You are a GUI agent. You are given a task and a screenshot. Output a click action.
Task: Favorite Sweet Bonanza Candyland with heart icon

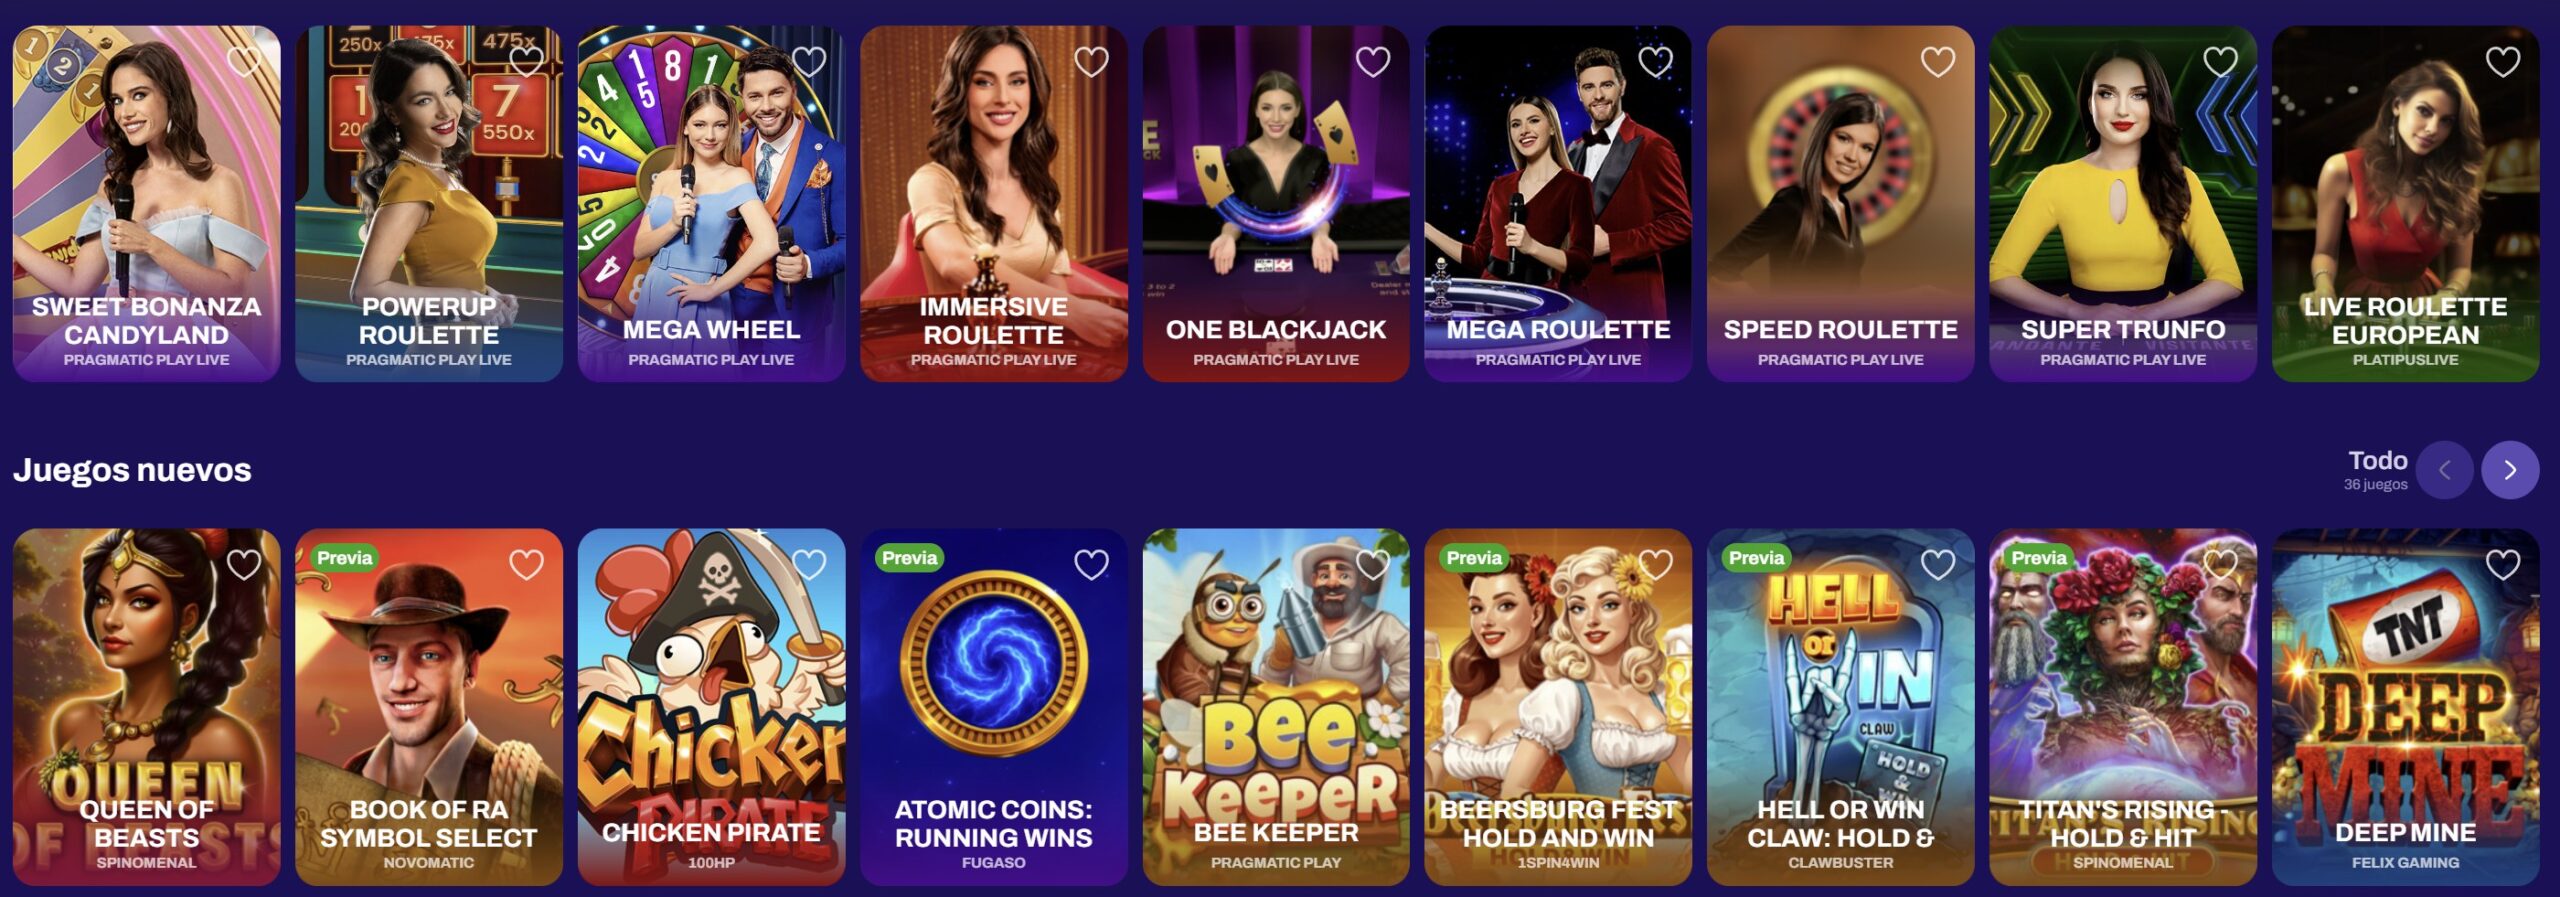(244, 62)
